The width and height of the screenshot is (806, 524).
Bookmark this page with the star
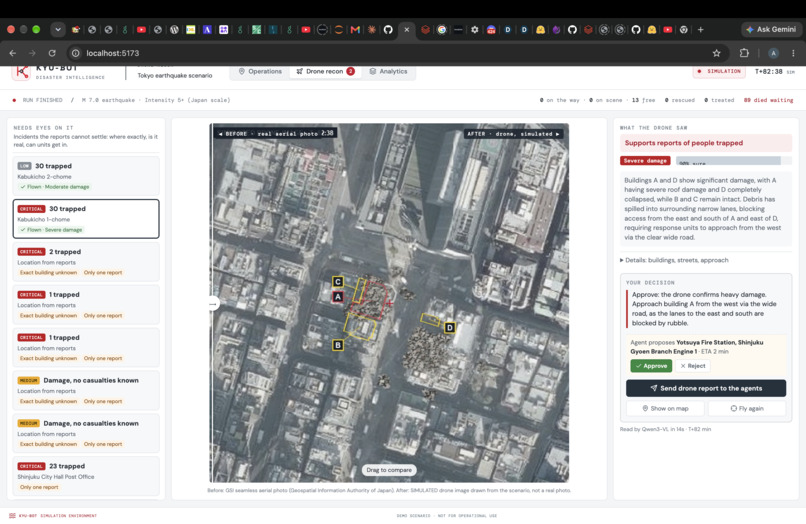click(x=716, y=53)
